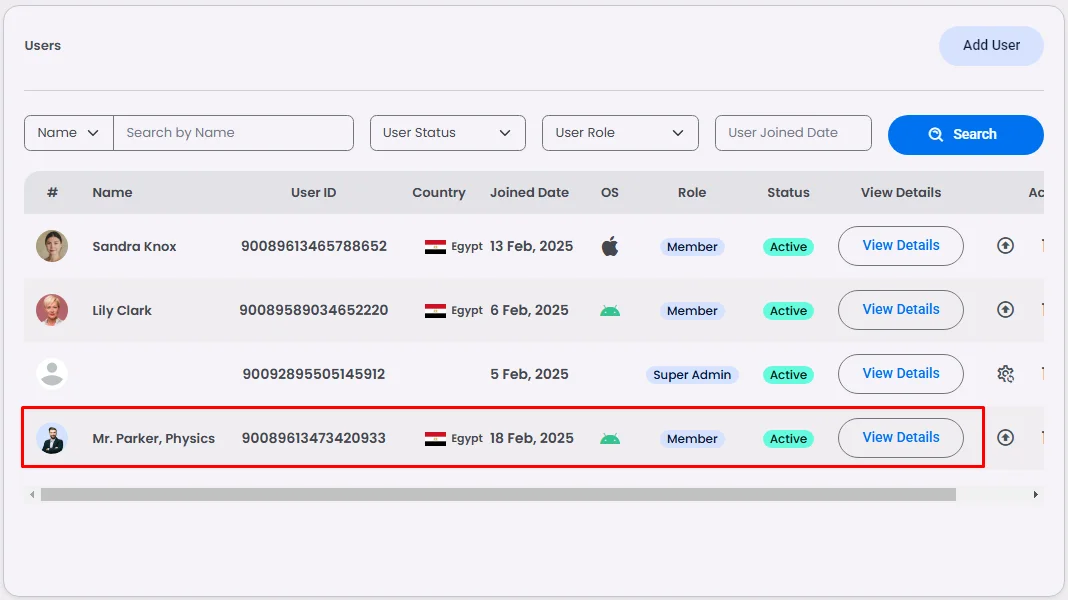Viewport: 1068px width, 600px height.
Task: Click Mr. Parker, Physics avatar photo
Action: coord(52,438)
